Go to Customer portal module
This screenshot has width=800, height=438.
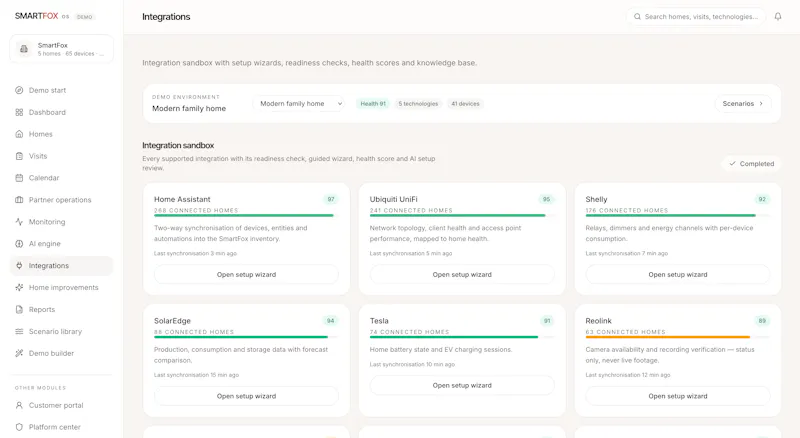coord(61,405)
